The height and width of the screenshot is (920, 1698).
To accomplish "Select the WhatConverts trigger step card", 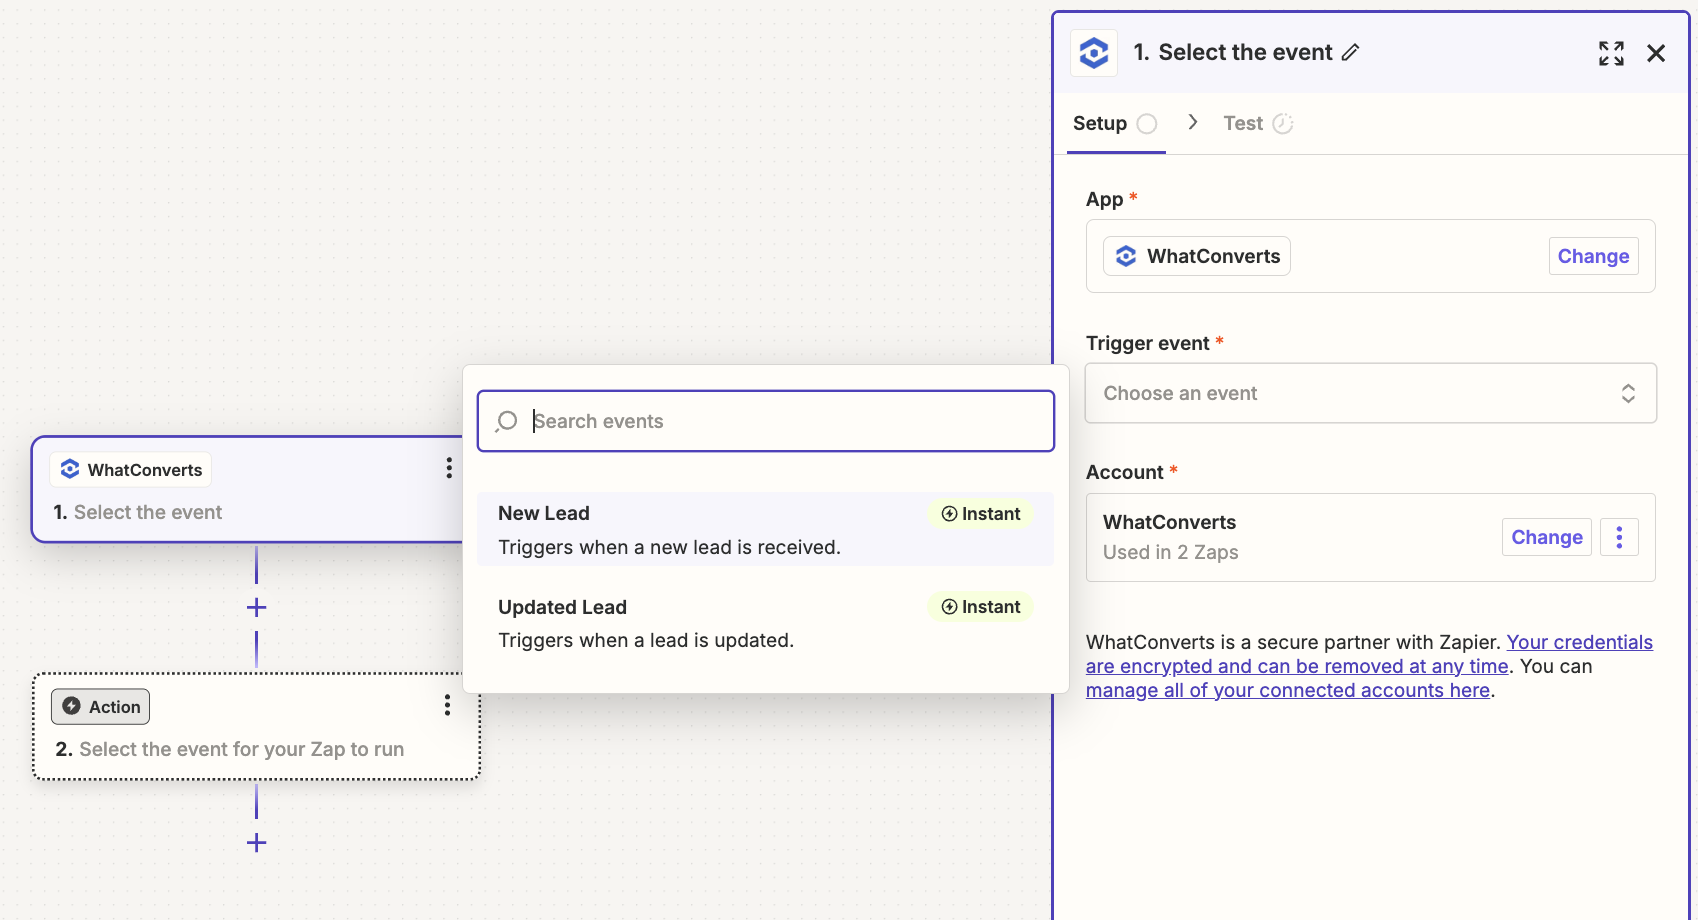I will pos(248,490).
